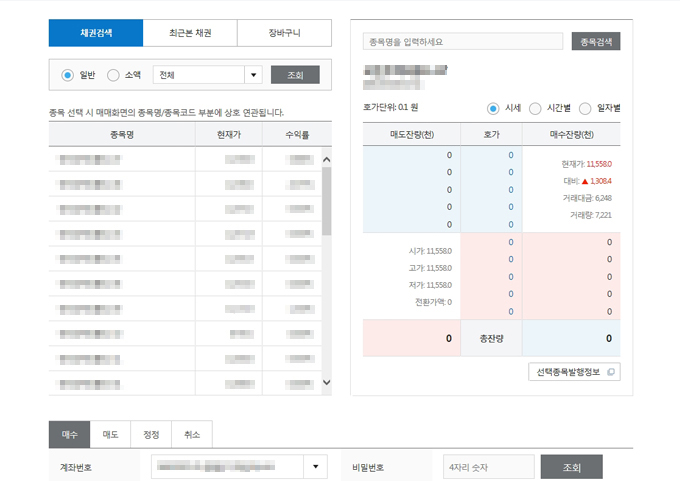
Task: Select the 소액 radio button
Action: coord(113,75)
